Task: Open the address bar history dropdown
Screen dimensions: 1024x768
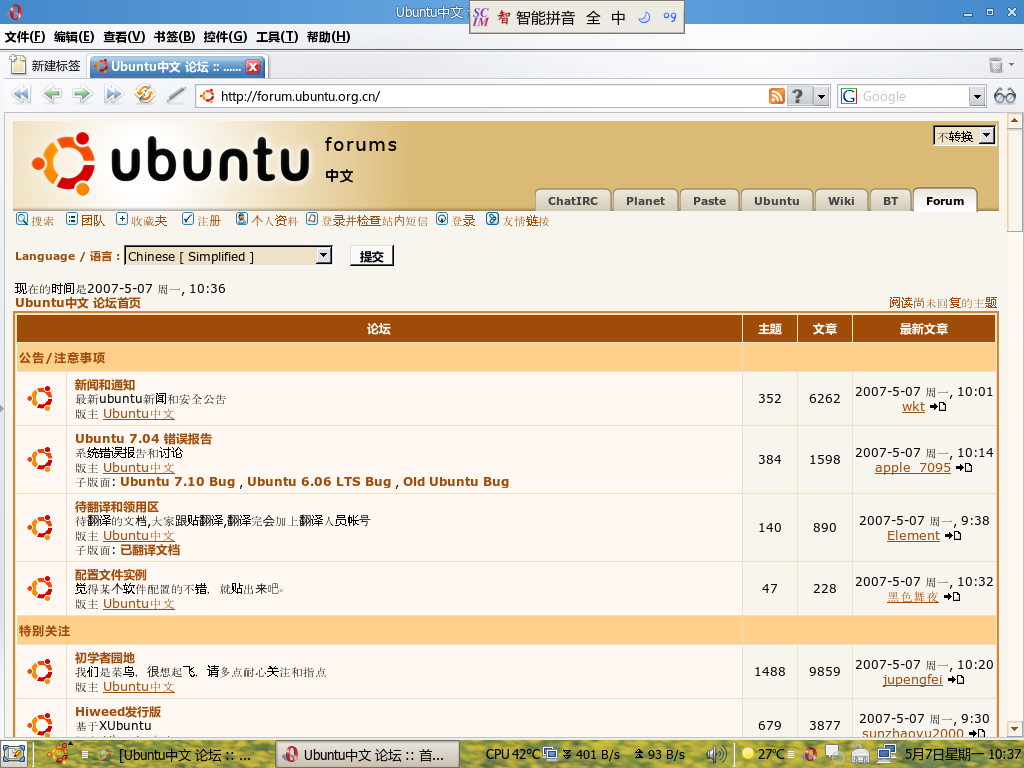Action: pos(821,97)
